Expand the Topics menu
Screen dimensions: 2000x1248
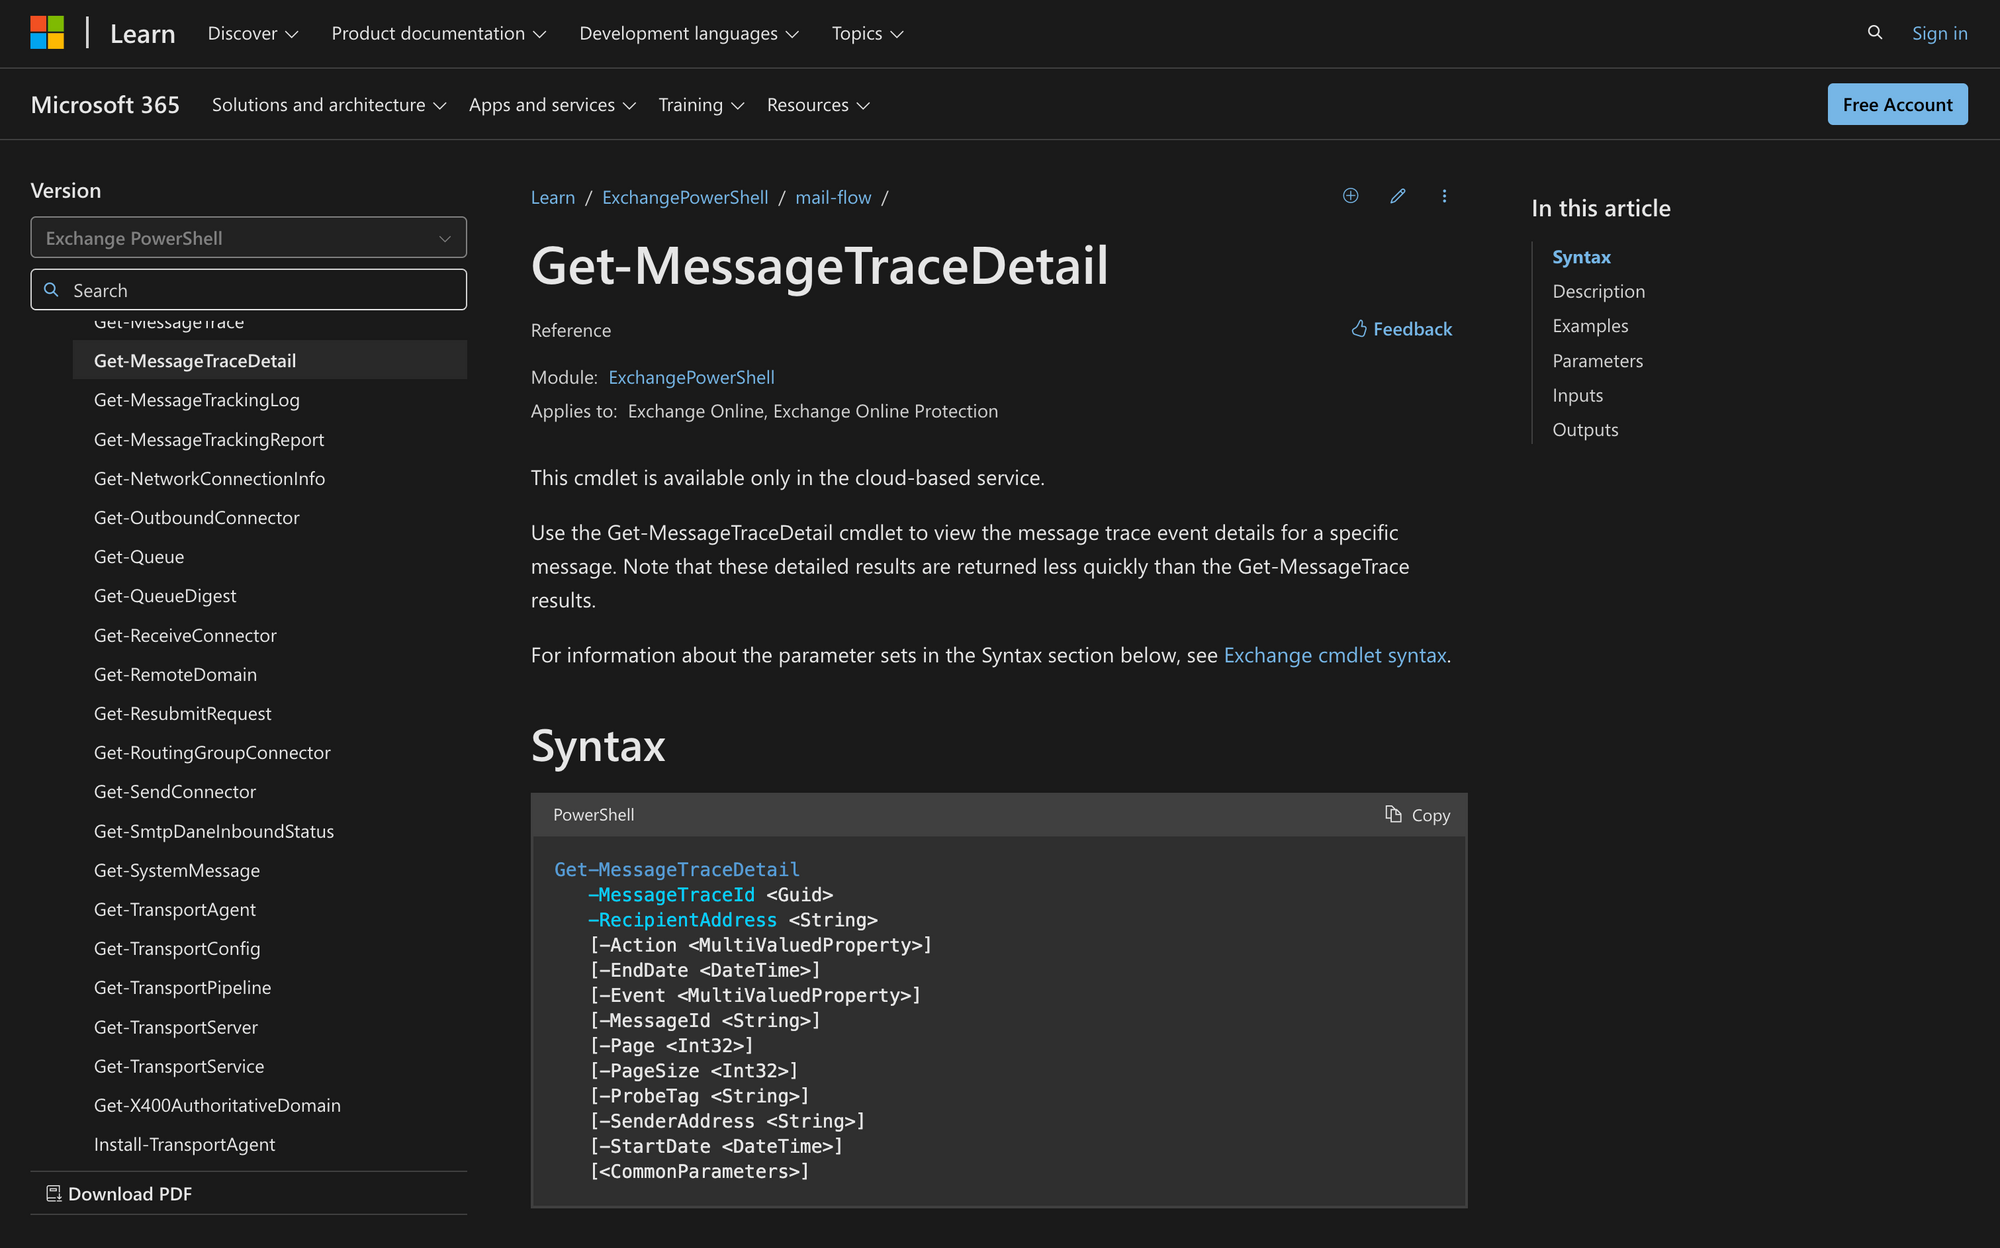[x=868, y=34]
